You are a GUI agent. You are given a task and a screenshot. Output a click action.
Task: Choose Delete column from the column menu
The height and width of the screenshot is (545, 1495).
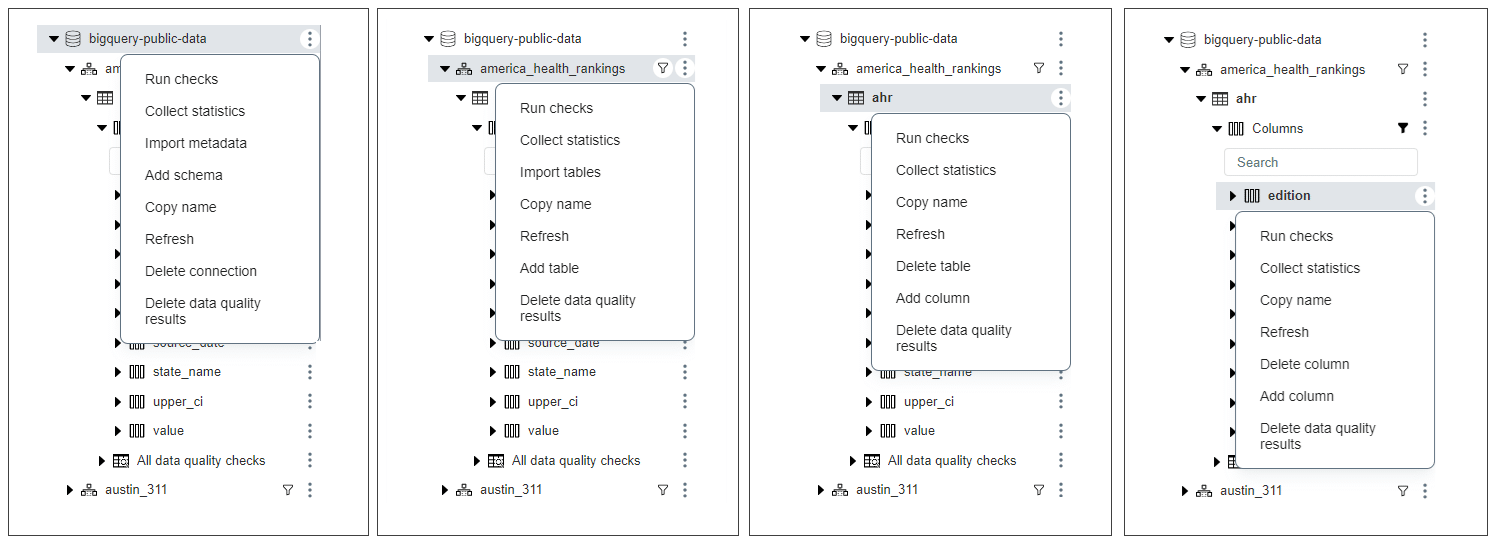[1305, 364]
